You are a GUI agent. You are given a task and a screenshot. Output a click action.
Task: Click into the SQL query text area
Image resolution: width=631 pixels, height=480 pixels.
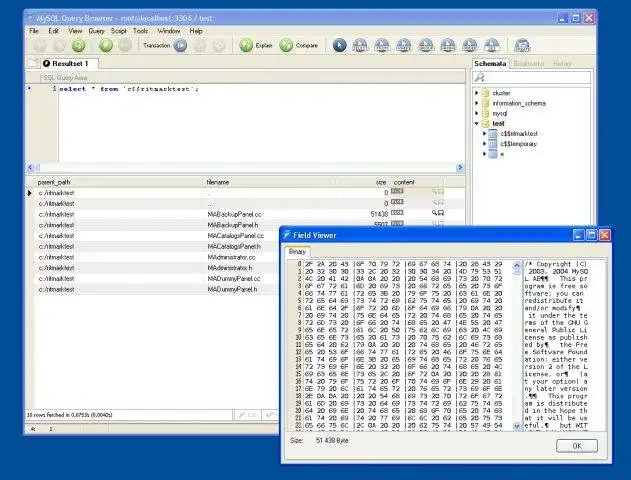pyautogui.click(x=262, y=123)
